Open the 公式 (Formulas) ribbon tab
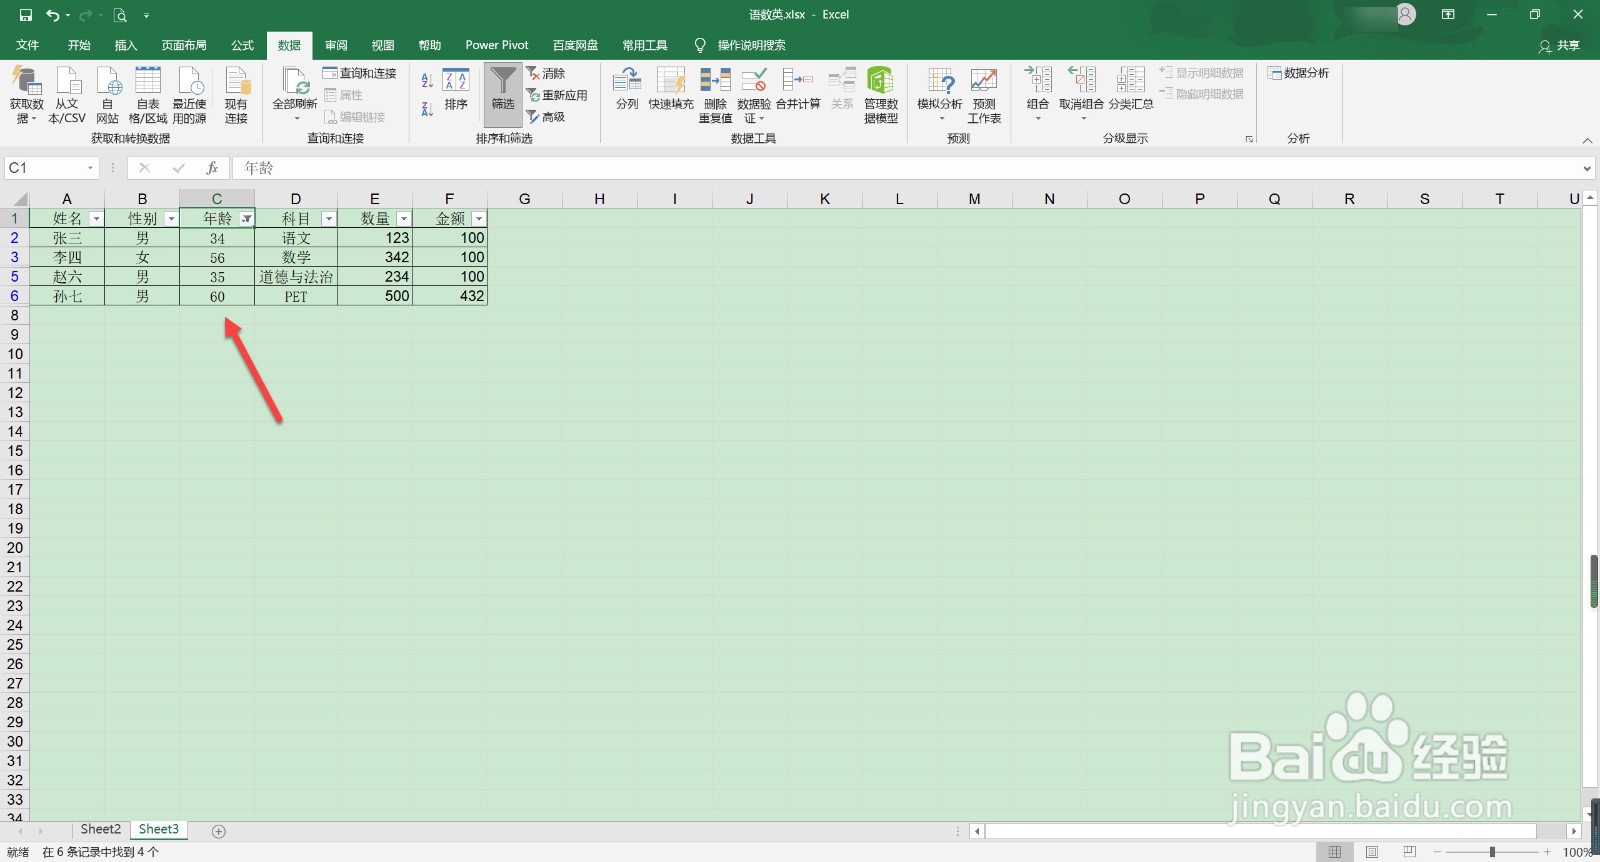This screenshot has height=862, width=1600. click(243, 45)
